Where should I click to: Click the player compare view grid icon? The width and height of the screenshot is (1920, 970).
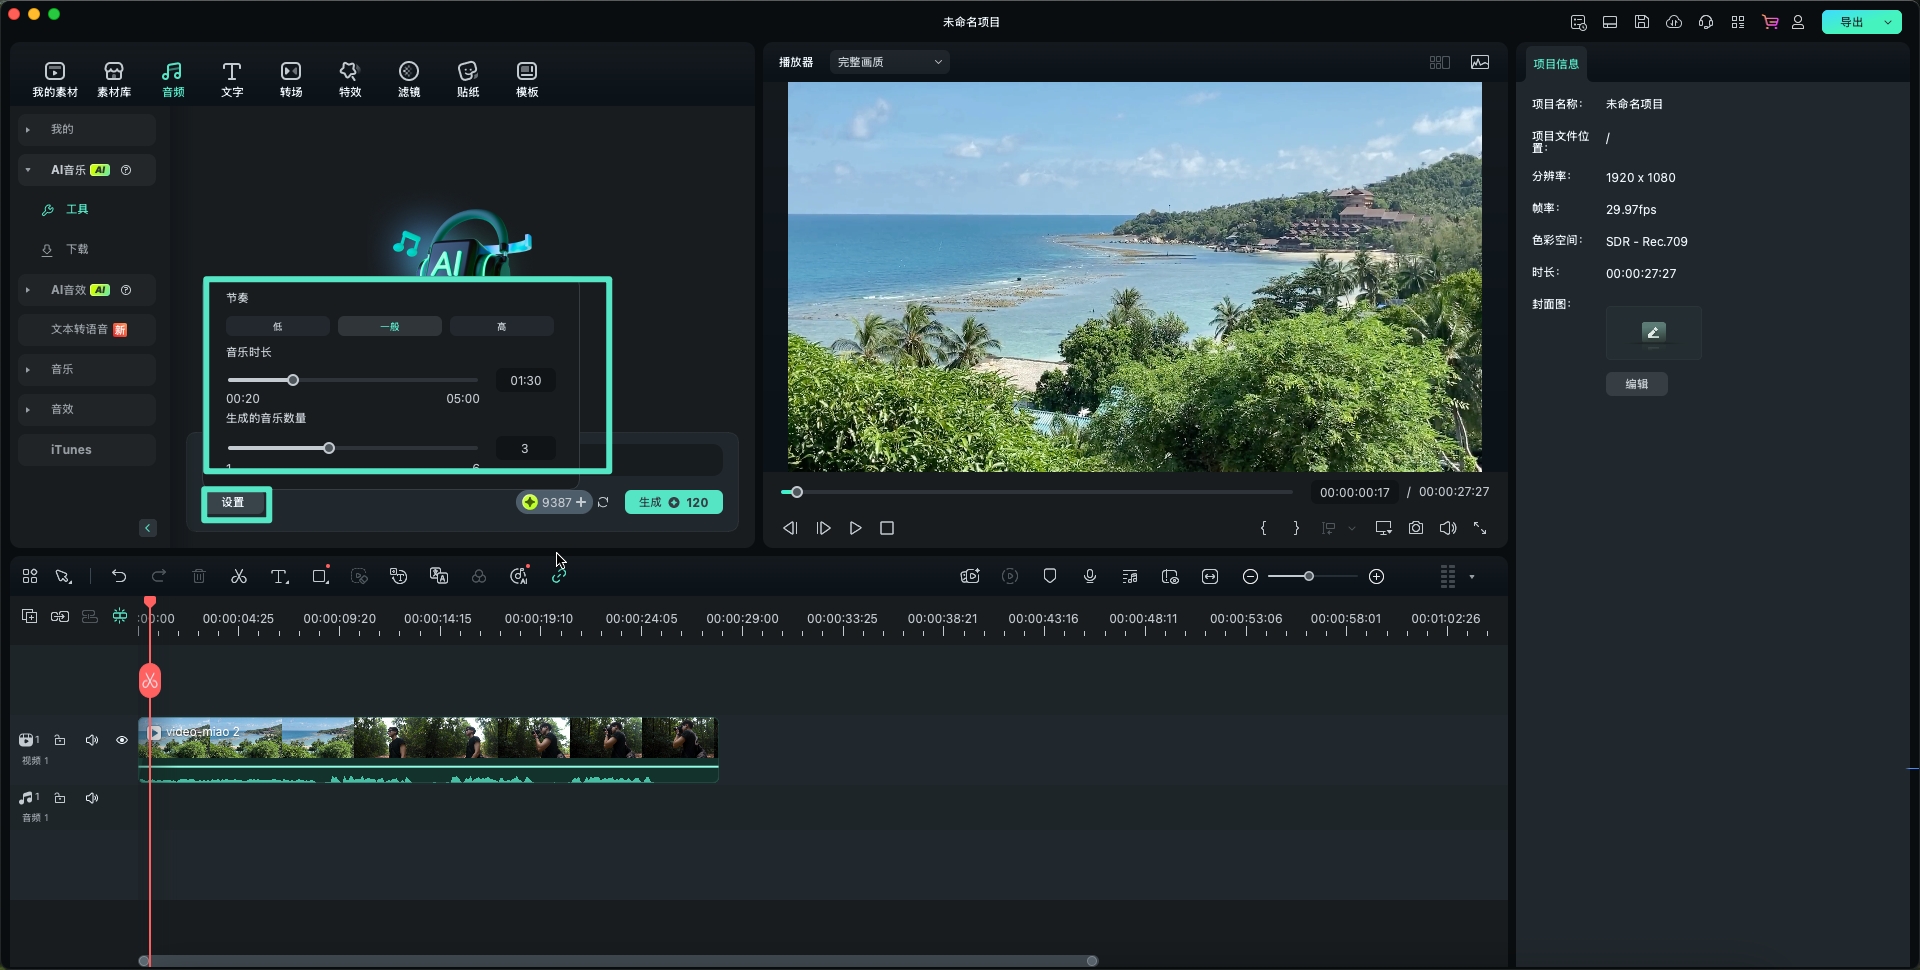coord(1440,62)
